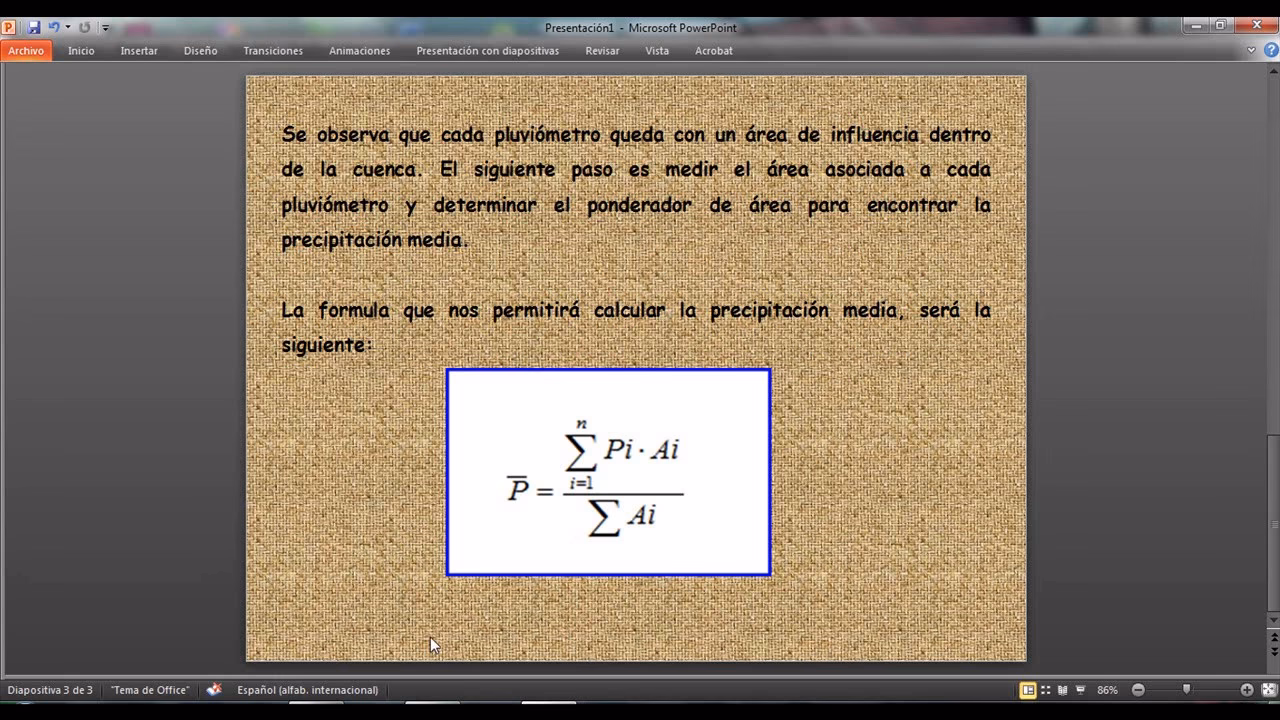The width and height of the screenshot is (1280, 720).
Task: Click the Save icon in quick access toolbar
Action: (x=34, y=27)
